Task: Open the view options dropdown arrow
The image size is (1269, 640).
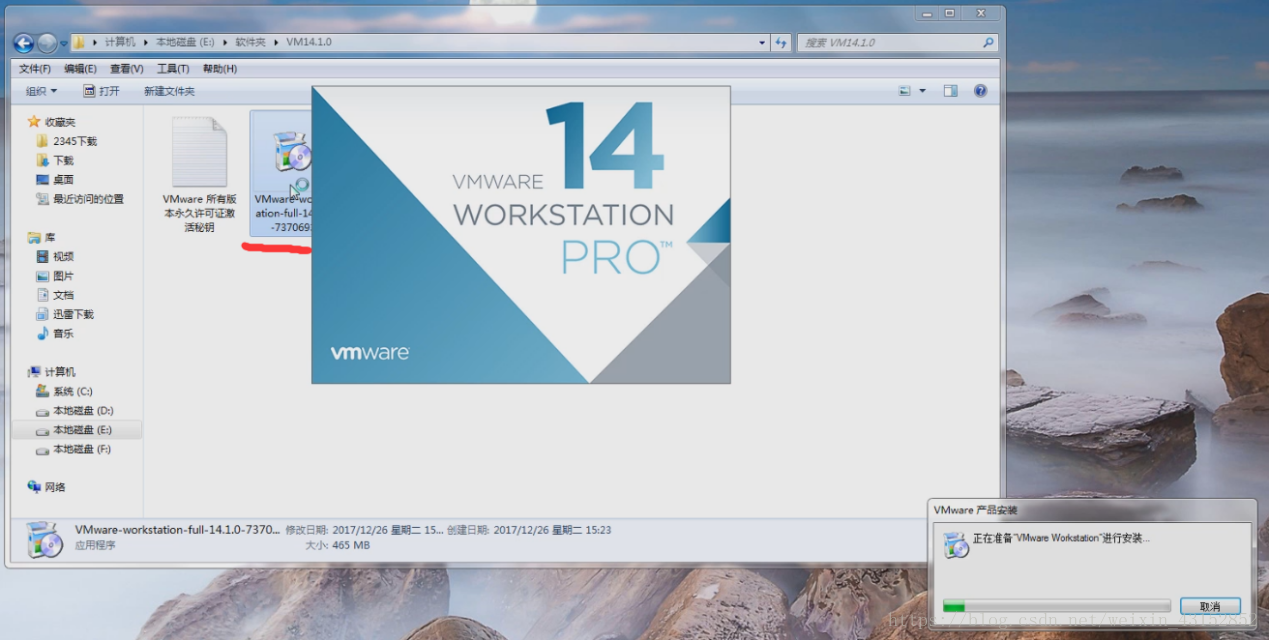Action: (922, 91)
